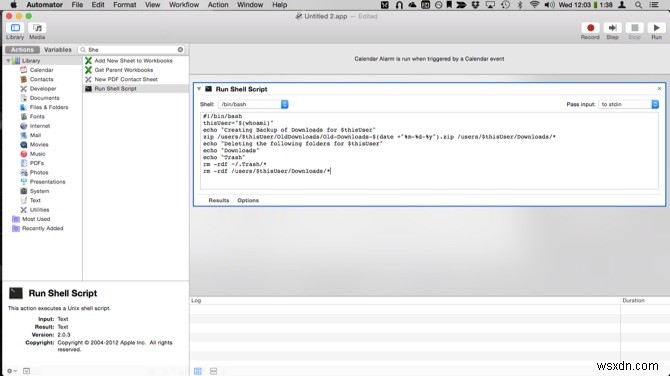Select the PDFs library category

[37, 163]
